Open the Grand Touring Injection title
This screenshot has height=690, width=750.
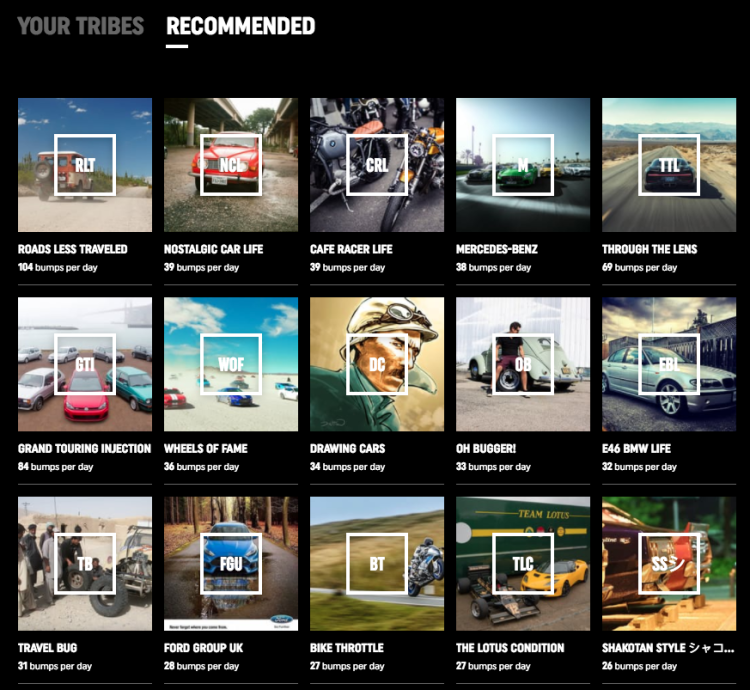(84, 449)
